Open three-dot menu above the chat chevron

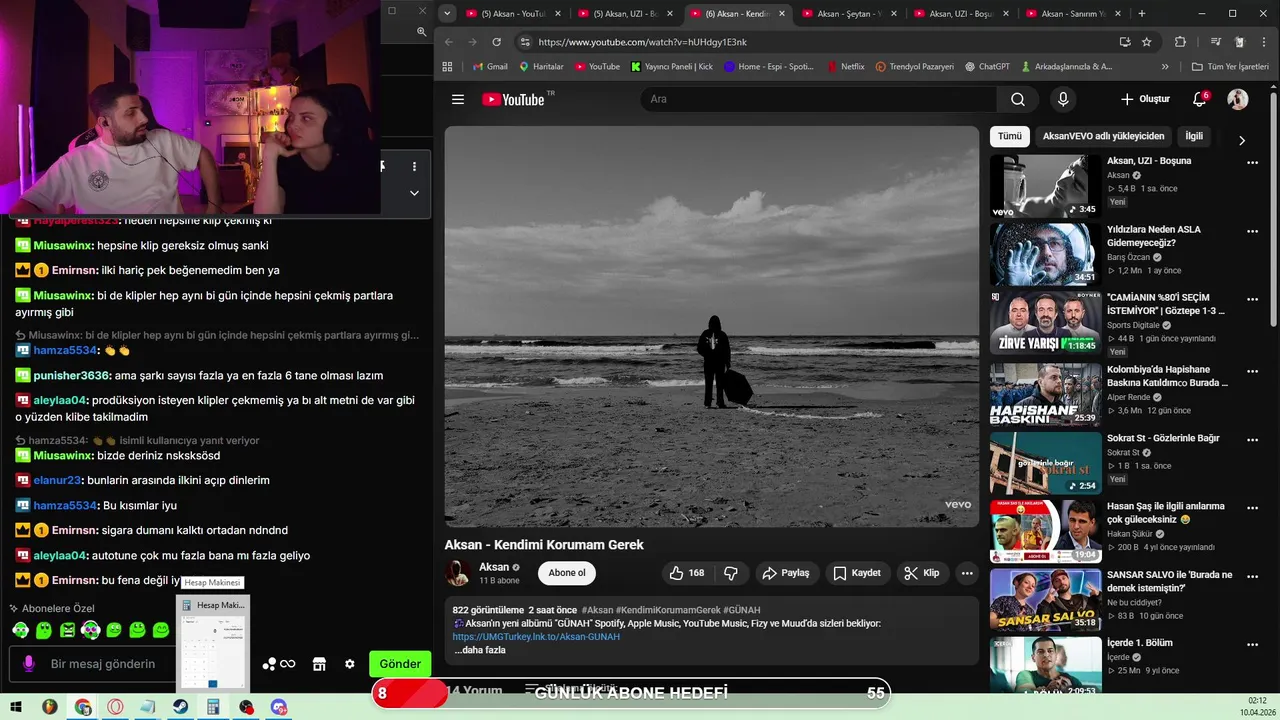point(414,166)
